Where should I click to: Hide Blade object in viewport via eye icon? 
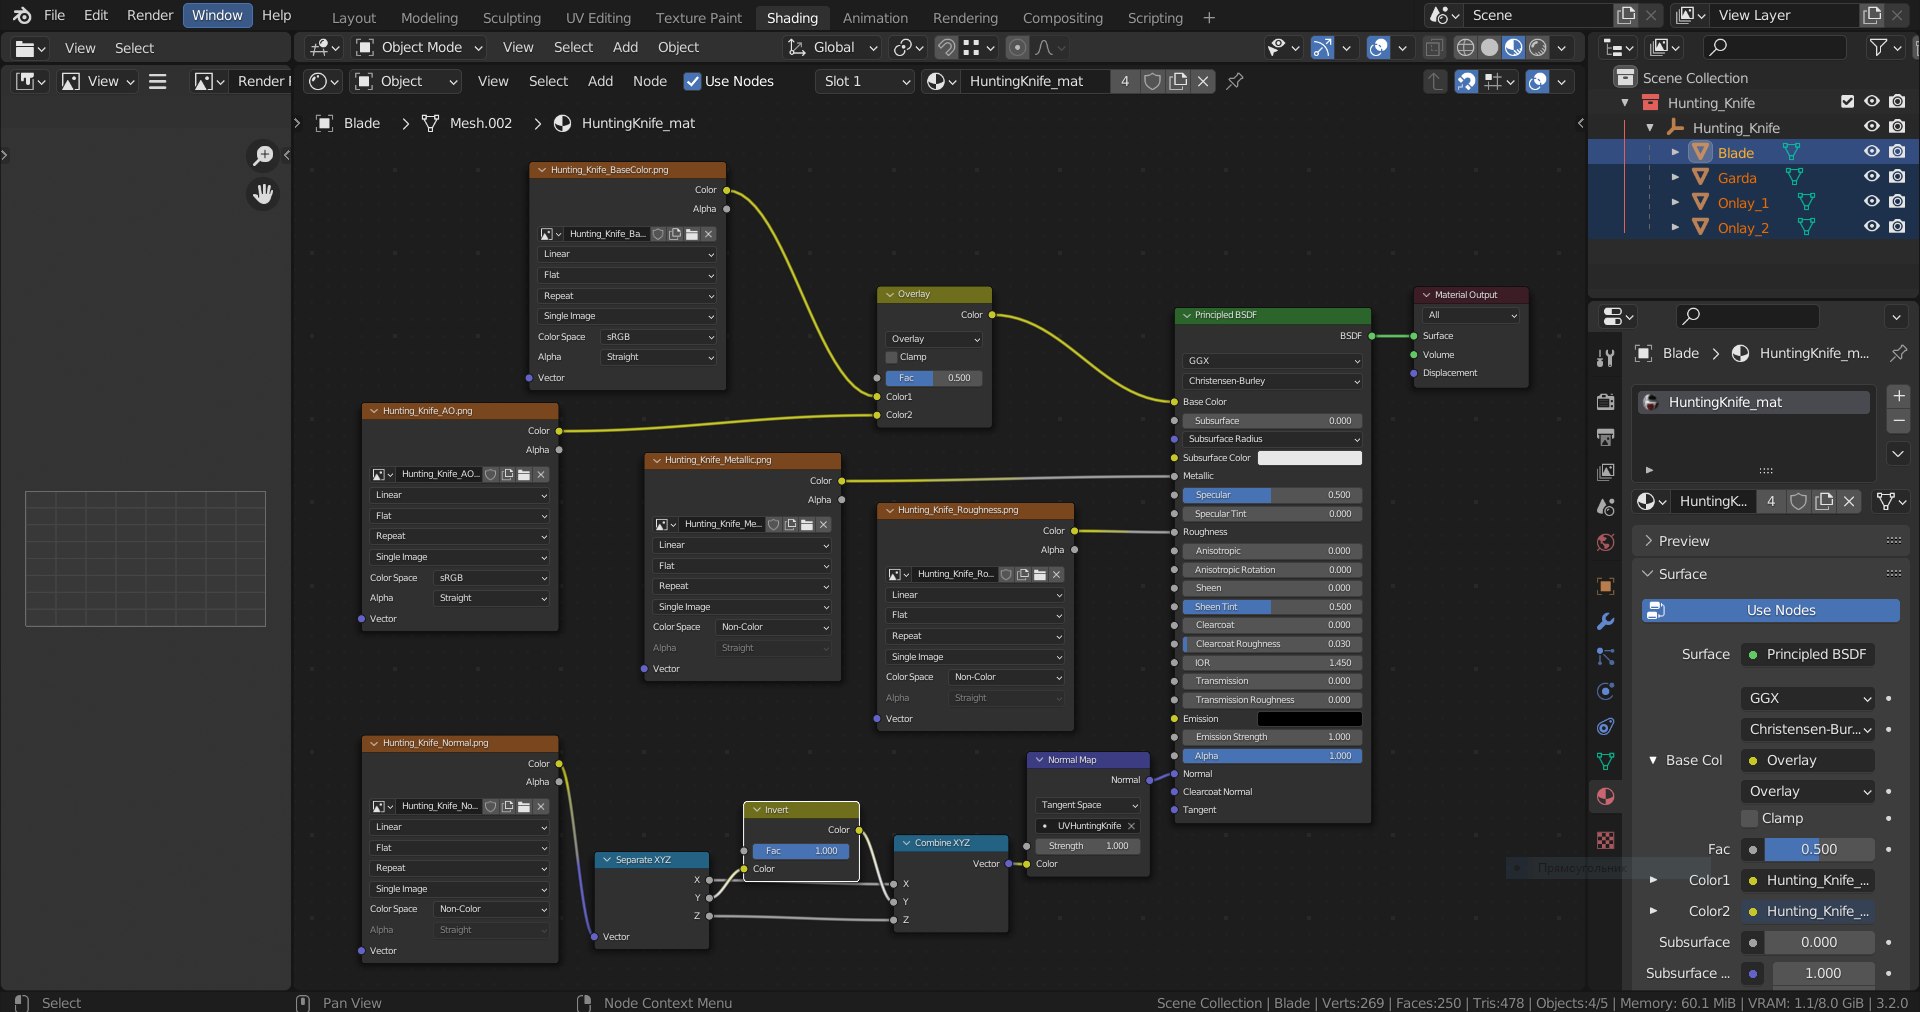tap(1871, 152)
